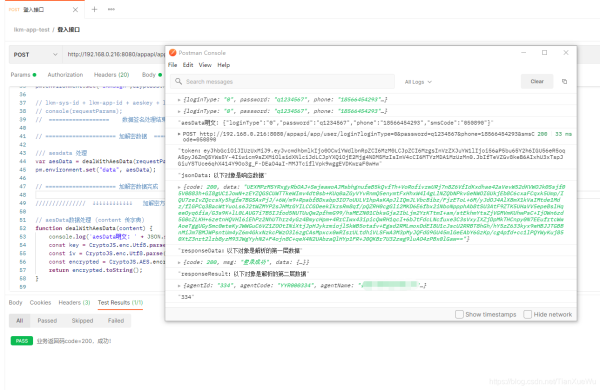
Task: Enable Hide network checkbox
Action: (527, 314)
